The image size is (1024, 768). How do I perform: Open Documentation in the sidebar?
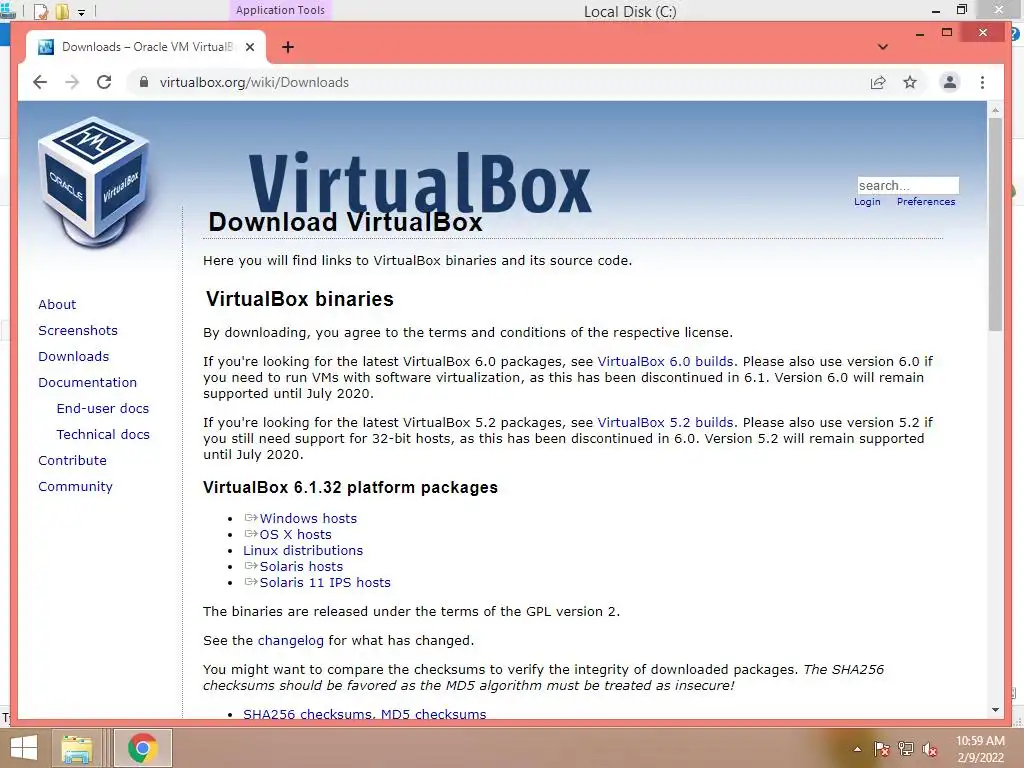point(88,383)
